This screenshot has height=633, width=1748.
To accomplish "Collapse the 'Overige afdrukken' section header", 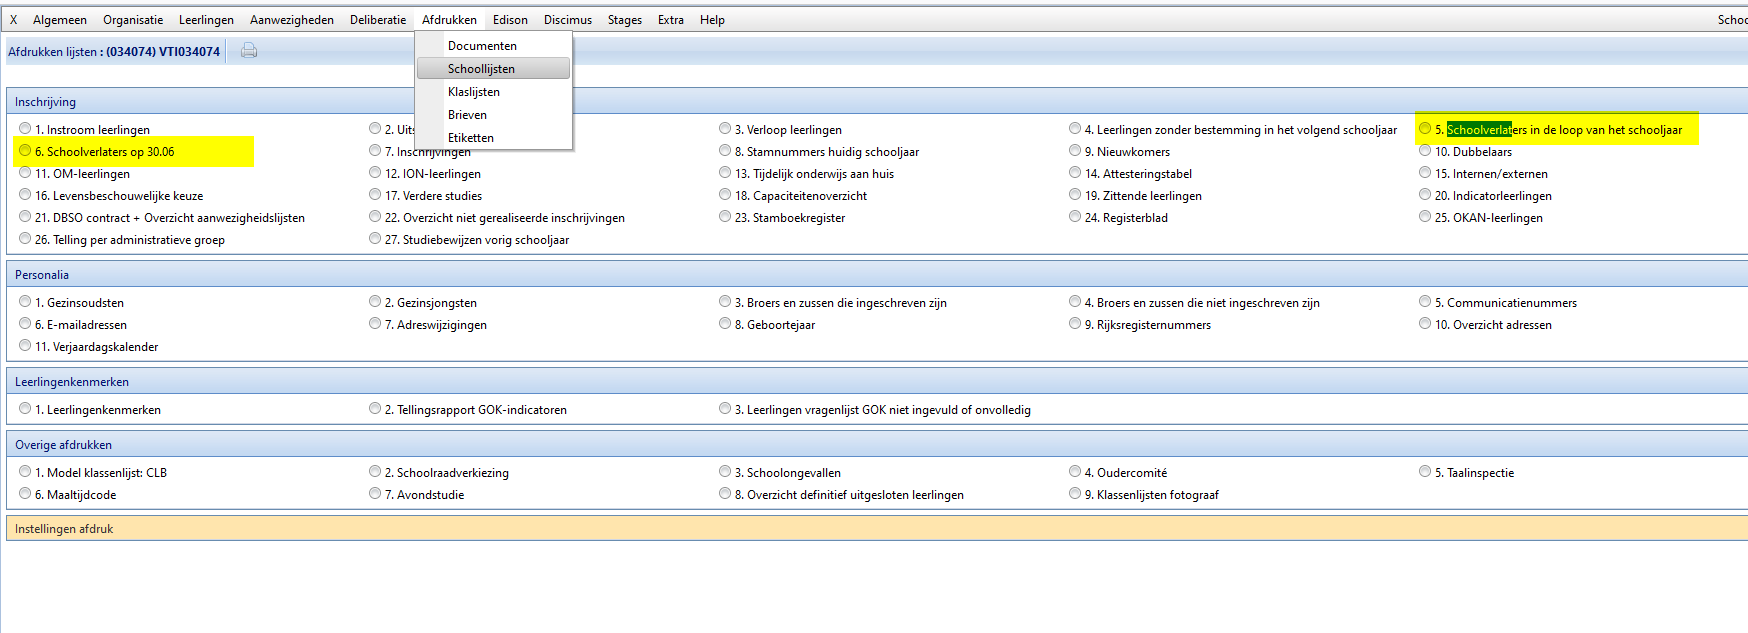I will [63, 445].
